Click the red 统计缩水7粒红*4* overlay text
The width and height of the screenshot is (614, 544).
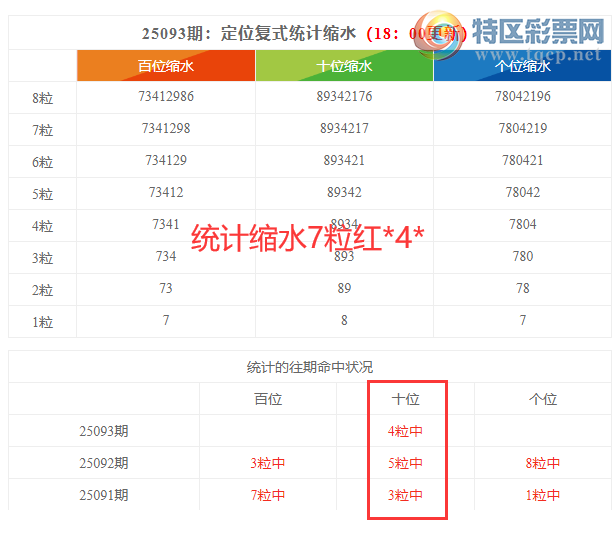click(308, 239)
